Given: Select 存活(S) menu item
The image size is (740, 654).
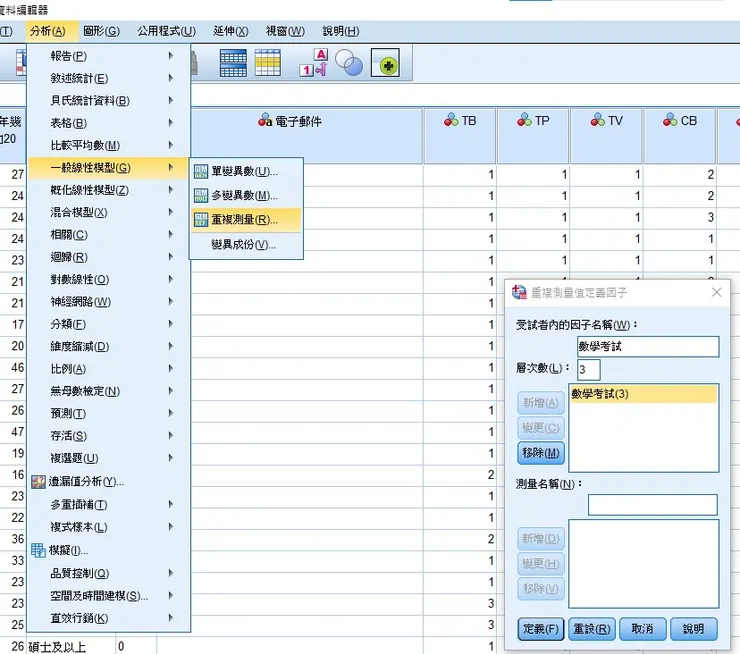Looking at the screenshot, I should [109, 436].
